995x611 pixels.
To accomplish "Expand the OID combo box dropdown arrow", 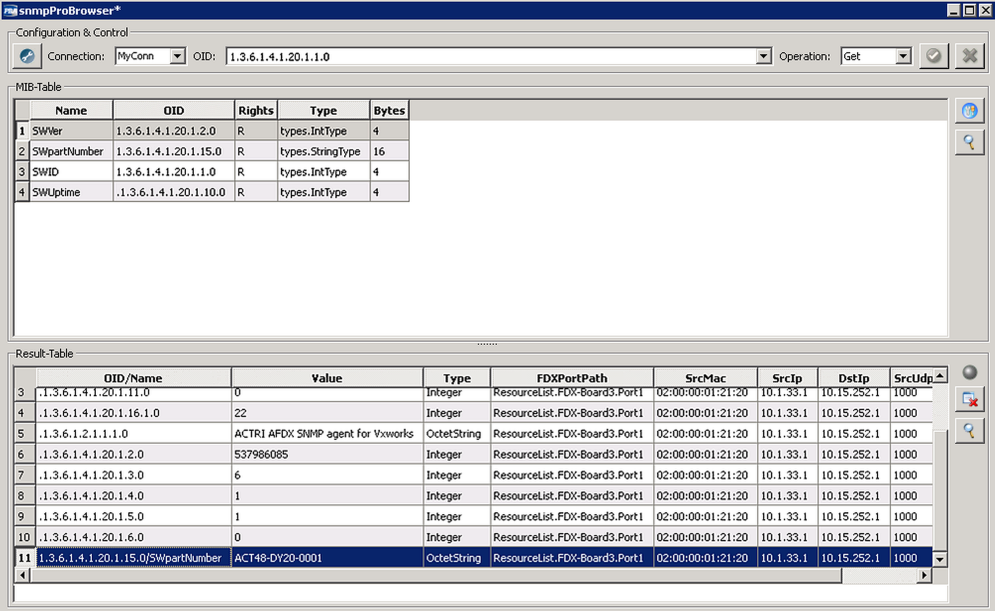I will click(763, 55).
